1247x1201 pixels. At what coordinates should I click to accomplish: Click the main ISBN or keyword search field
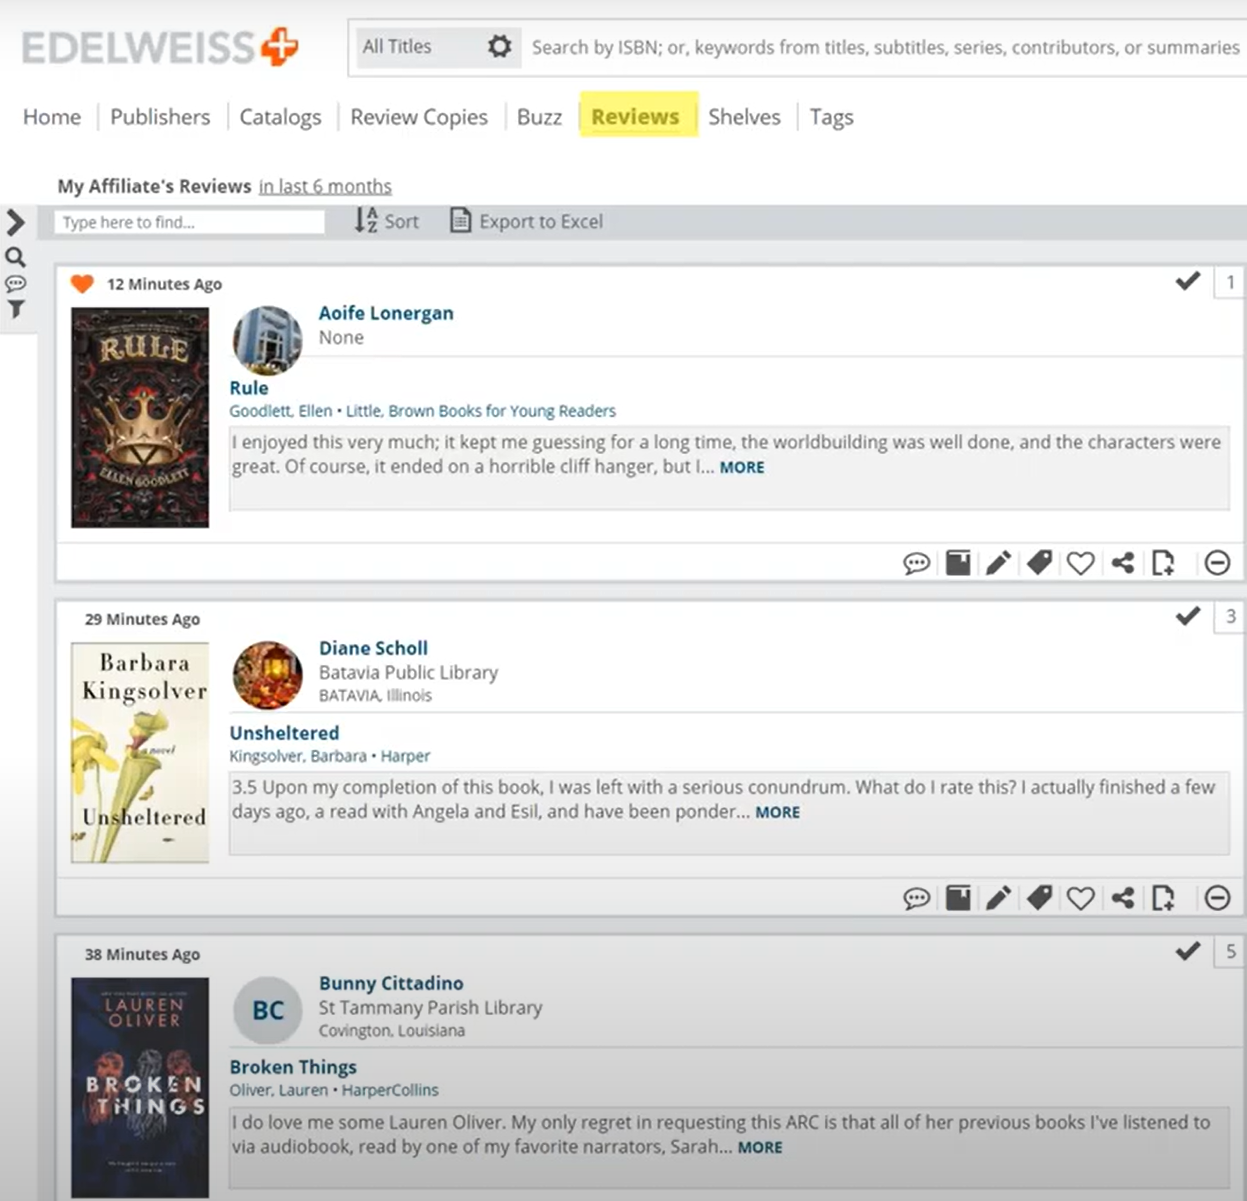click(x=884, y=47)
